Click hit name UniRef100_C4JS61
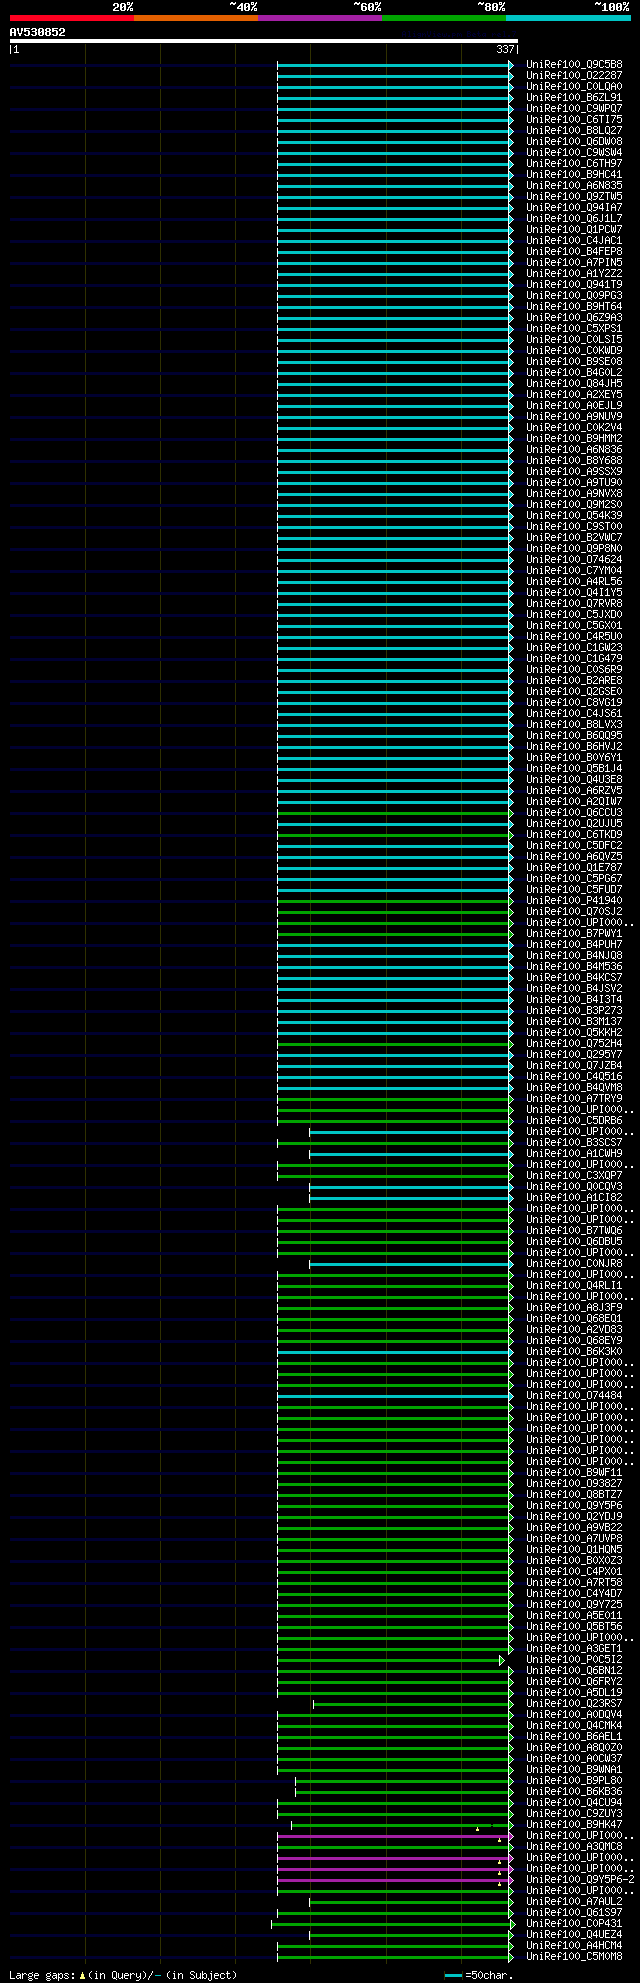 coord(574,713)
